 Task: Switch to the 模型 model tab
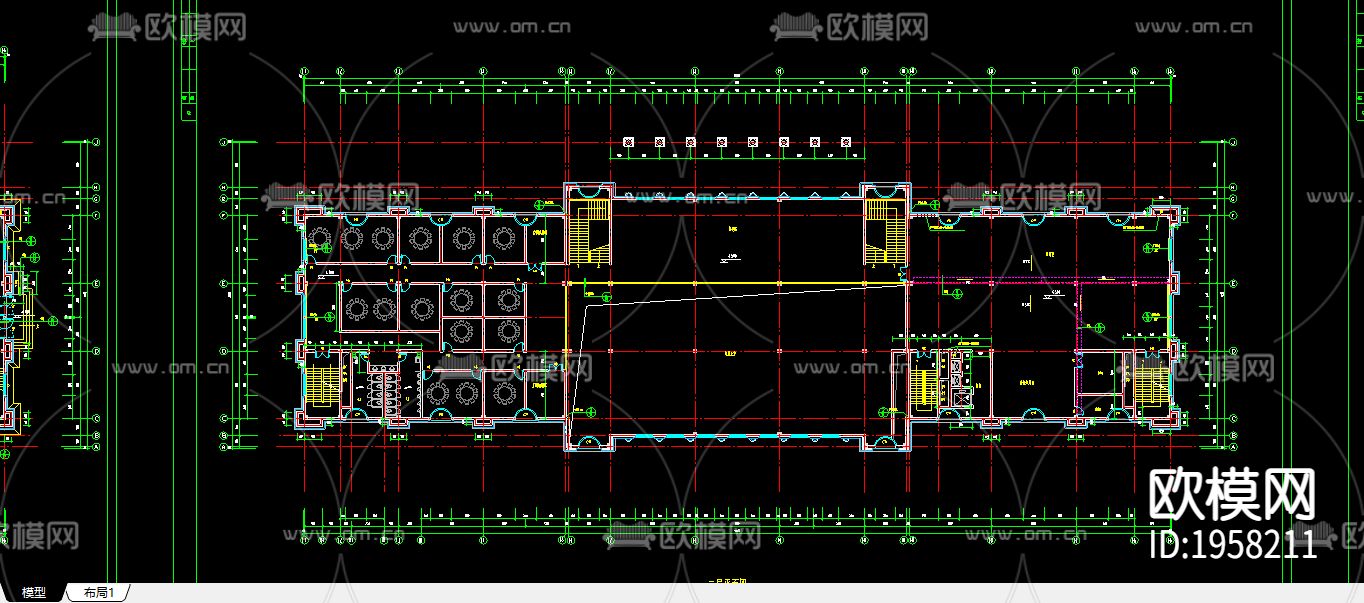33,593
